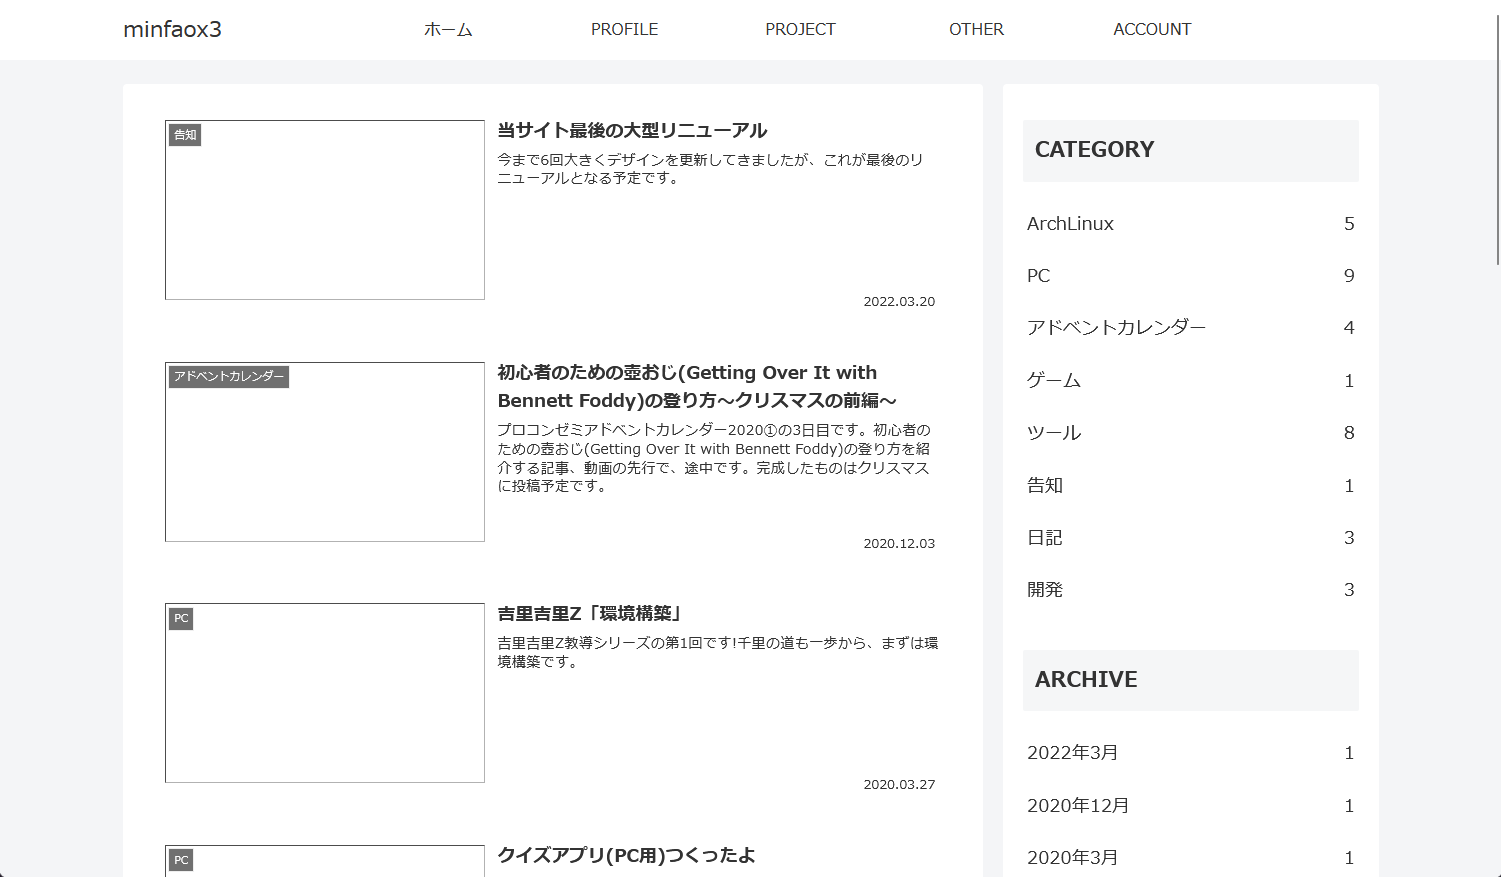Click the アドベントカレンダー badge on second article
This screenshot has height=877, width=1501.
coord(229,377)
